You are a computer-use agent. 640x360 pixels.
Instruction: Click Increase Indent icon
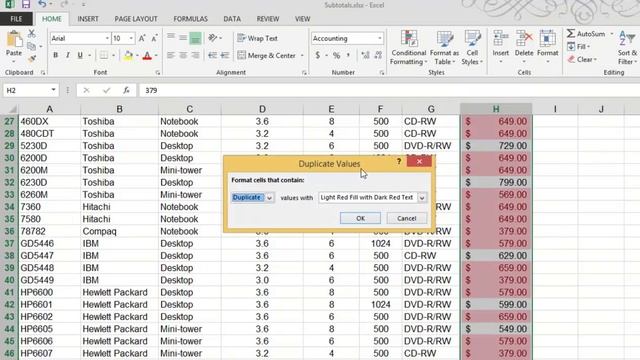coord(225,56)
